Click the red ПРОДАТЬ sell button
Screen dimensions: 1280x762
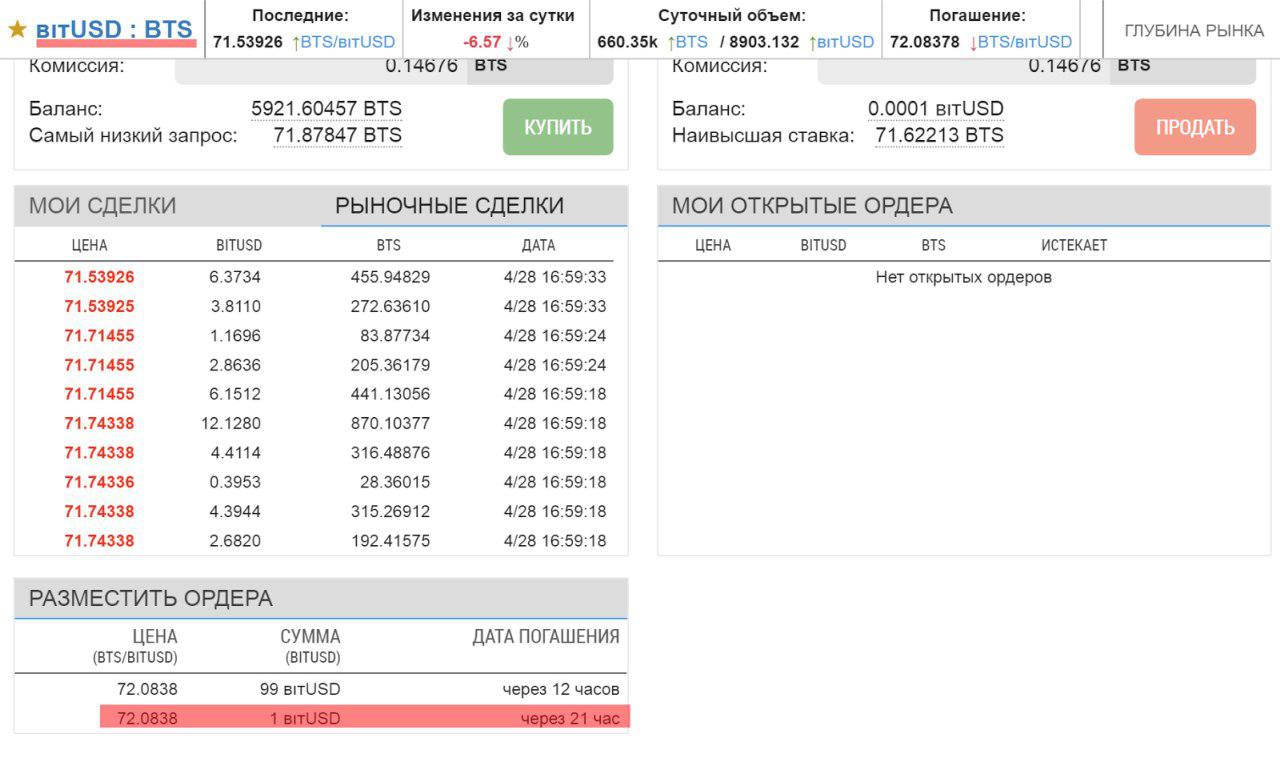point(1195,127)
